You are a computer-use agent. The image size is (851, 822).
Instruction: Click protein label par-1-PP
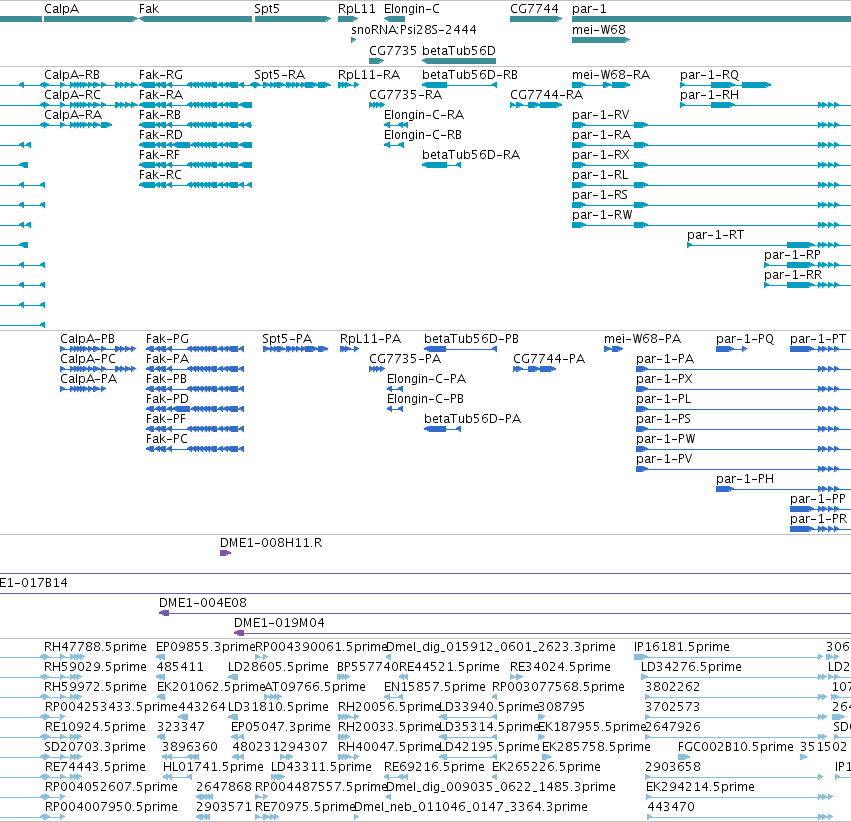point(818,499)
